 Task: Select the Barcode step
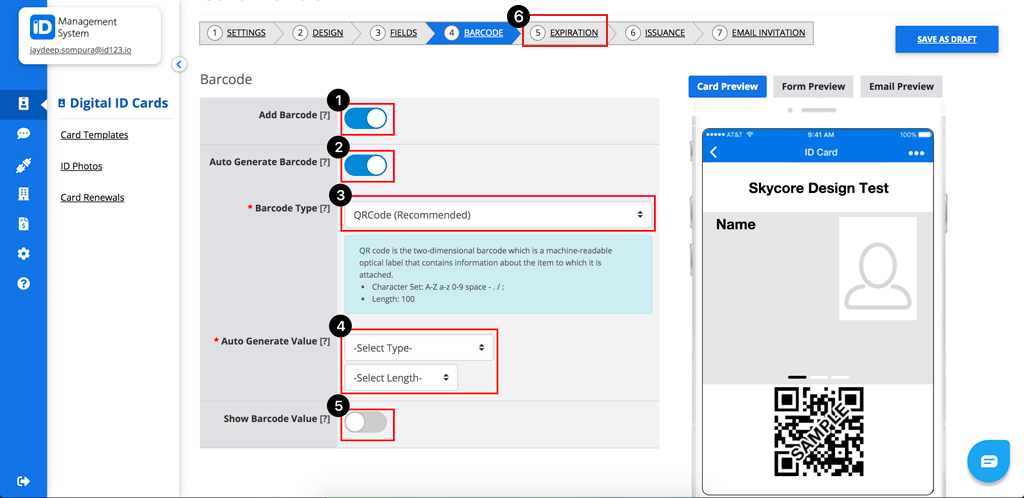(474, 33)
